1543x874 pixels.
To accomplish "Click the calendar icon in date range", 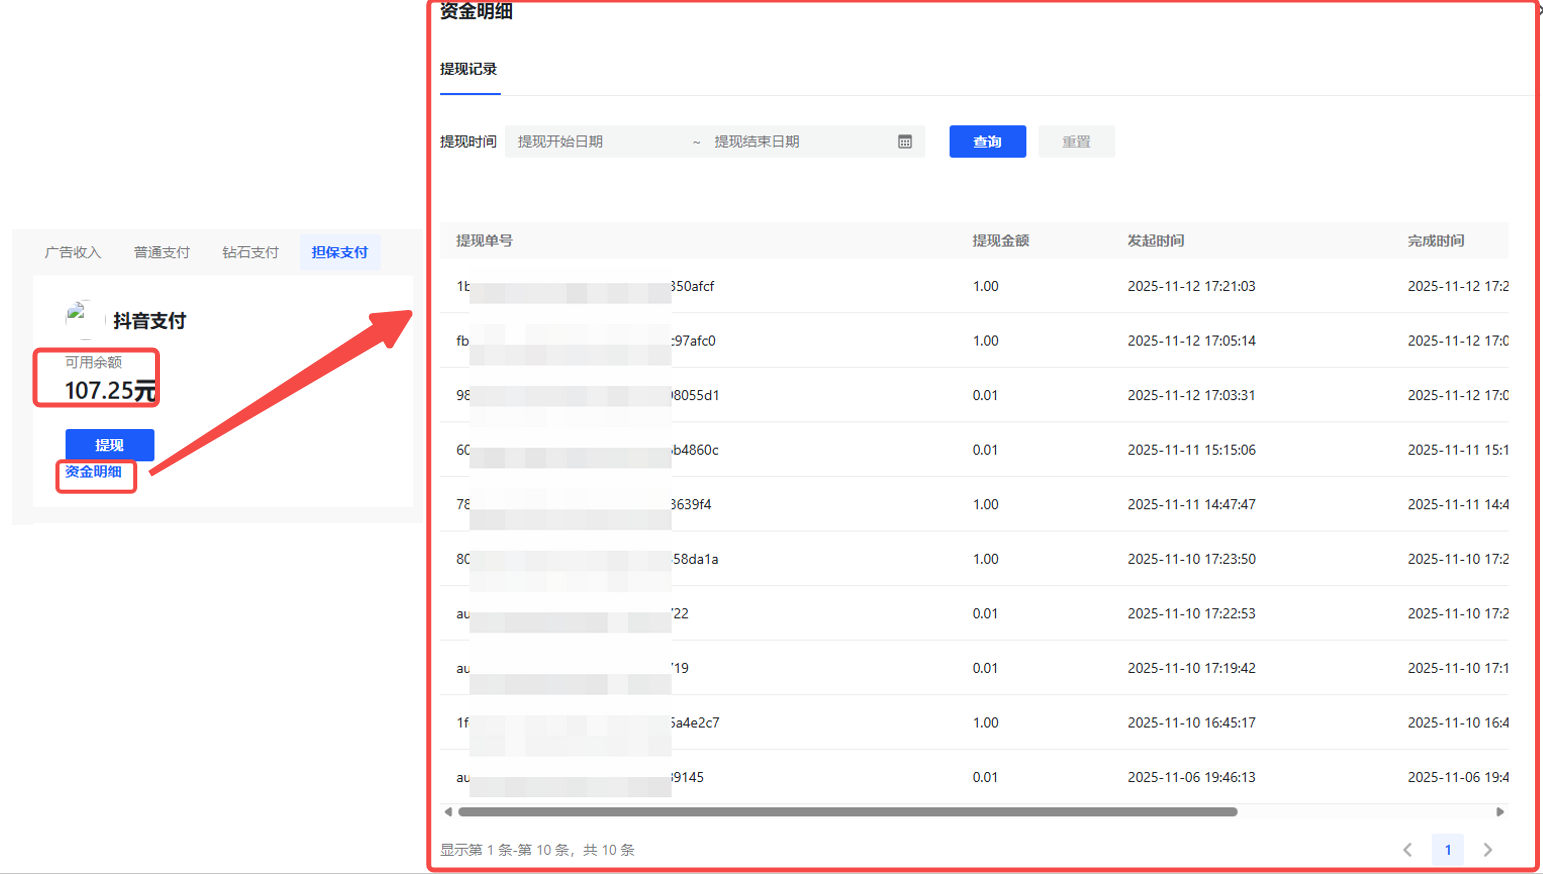I will click(x=904, y=142).
